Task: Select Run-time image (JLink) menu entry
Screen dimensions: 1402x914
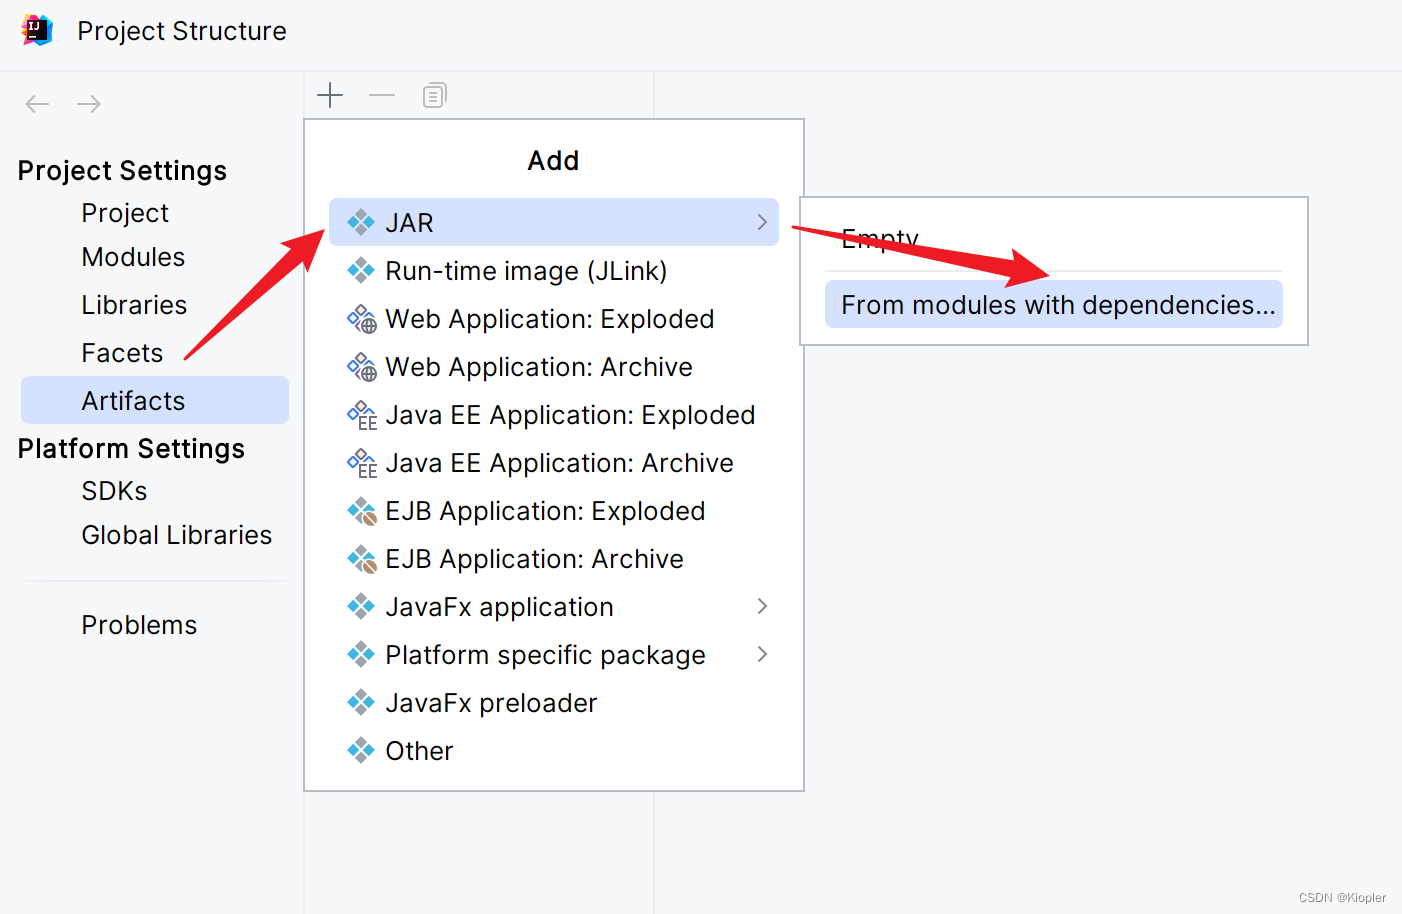Action: coord(554,270)
